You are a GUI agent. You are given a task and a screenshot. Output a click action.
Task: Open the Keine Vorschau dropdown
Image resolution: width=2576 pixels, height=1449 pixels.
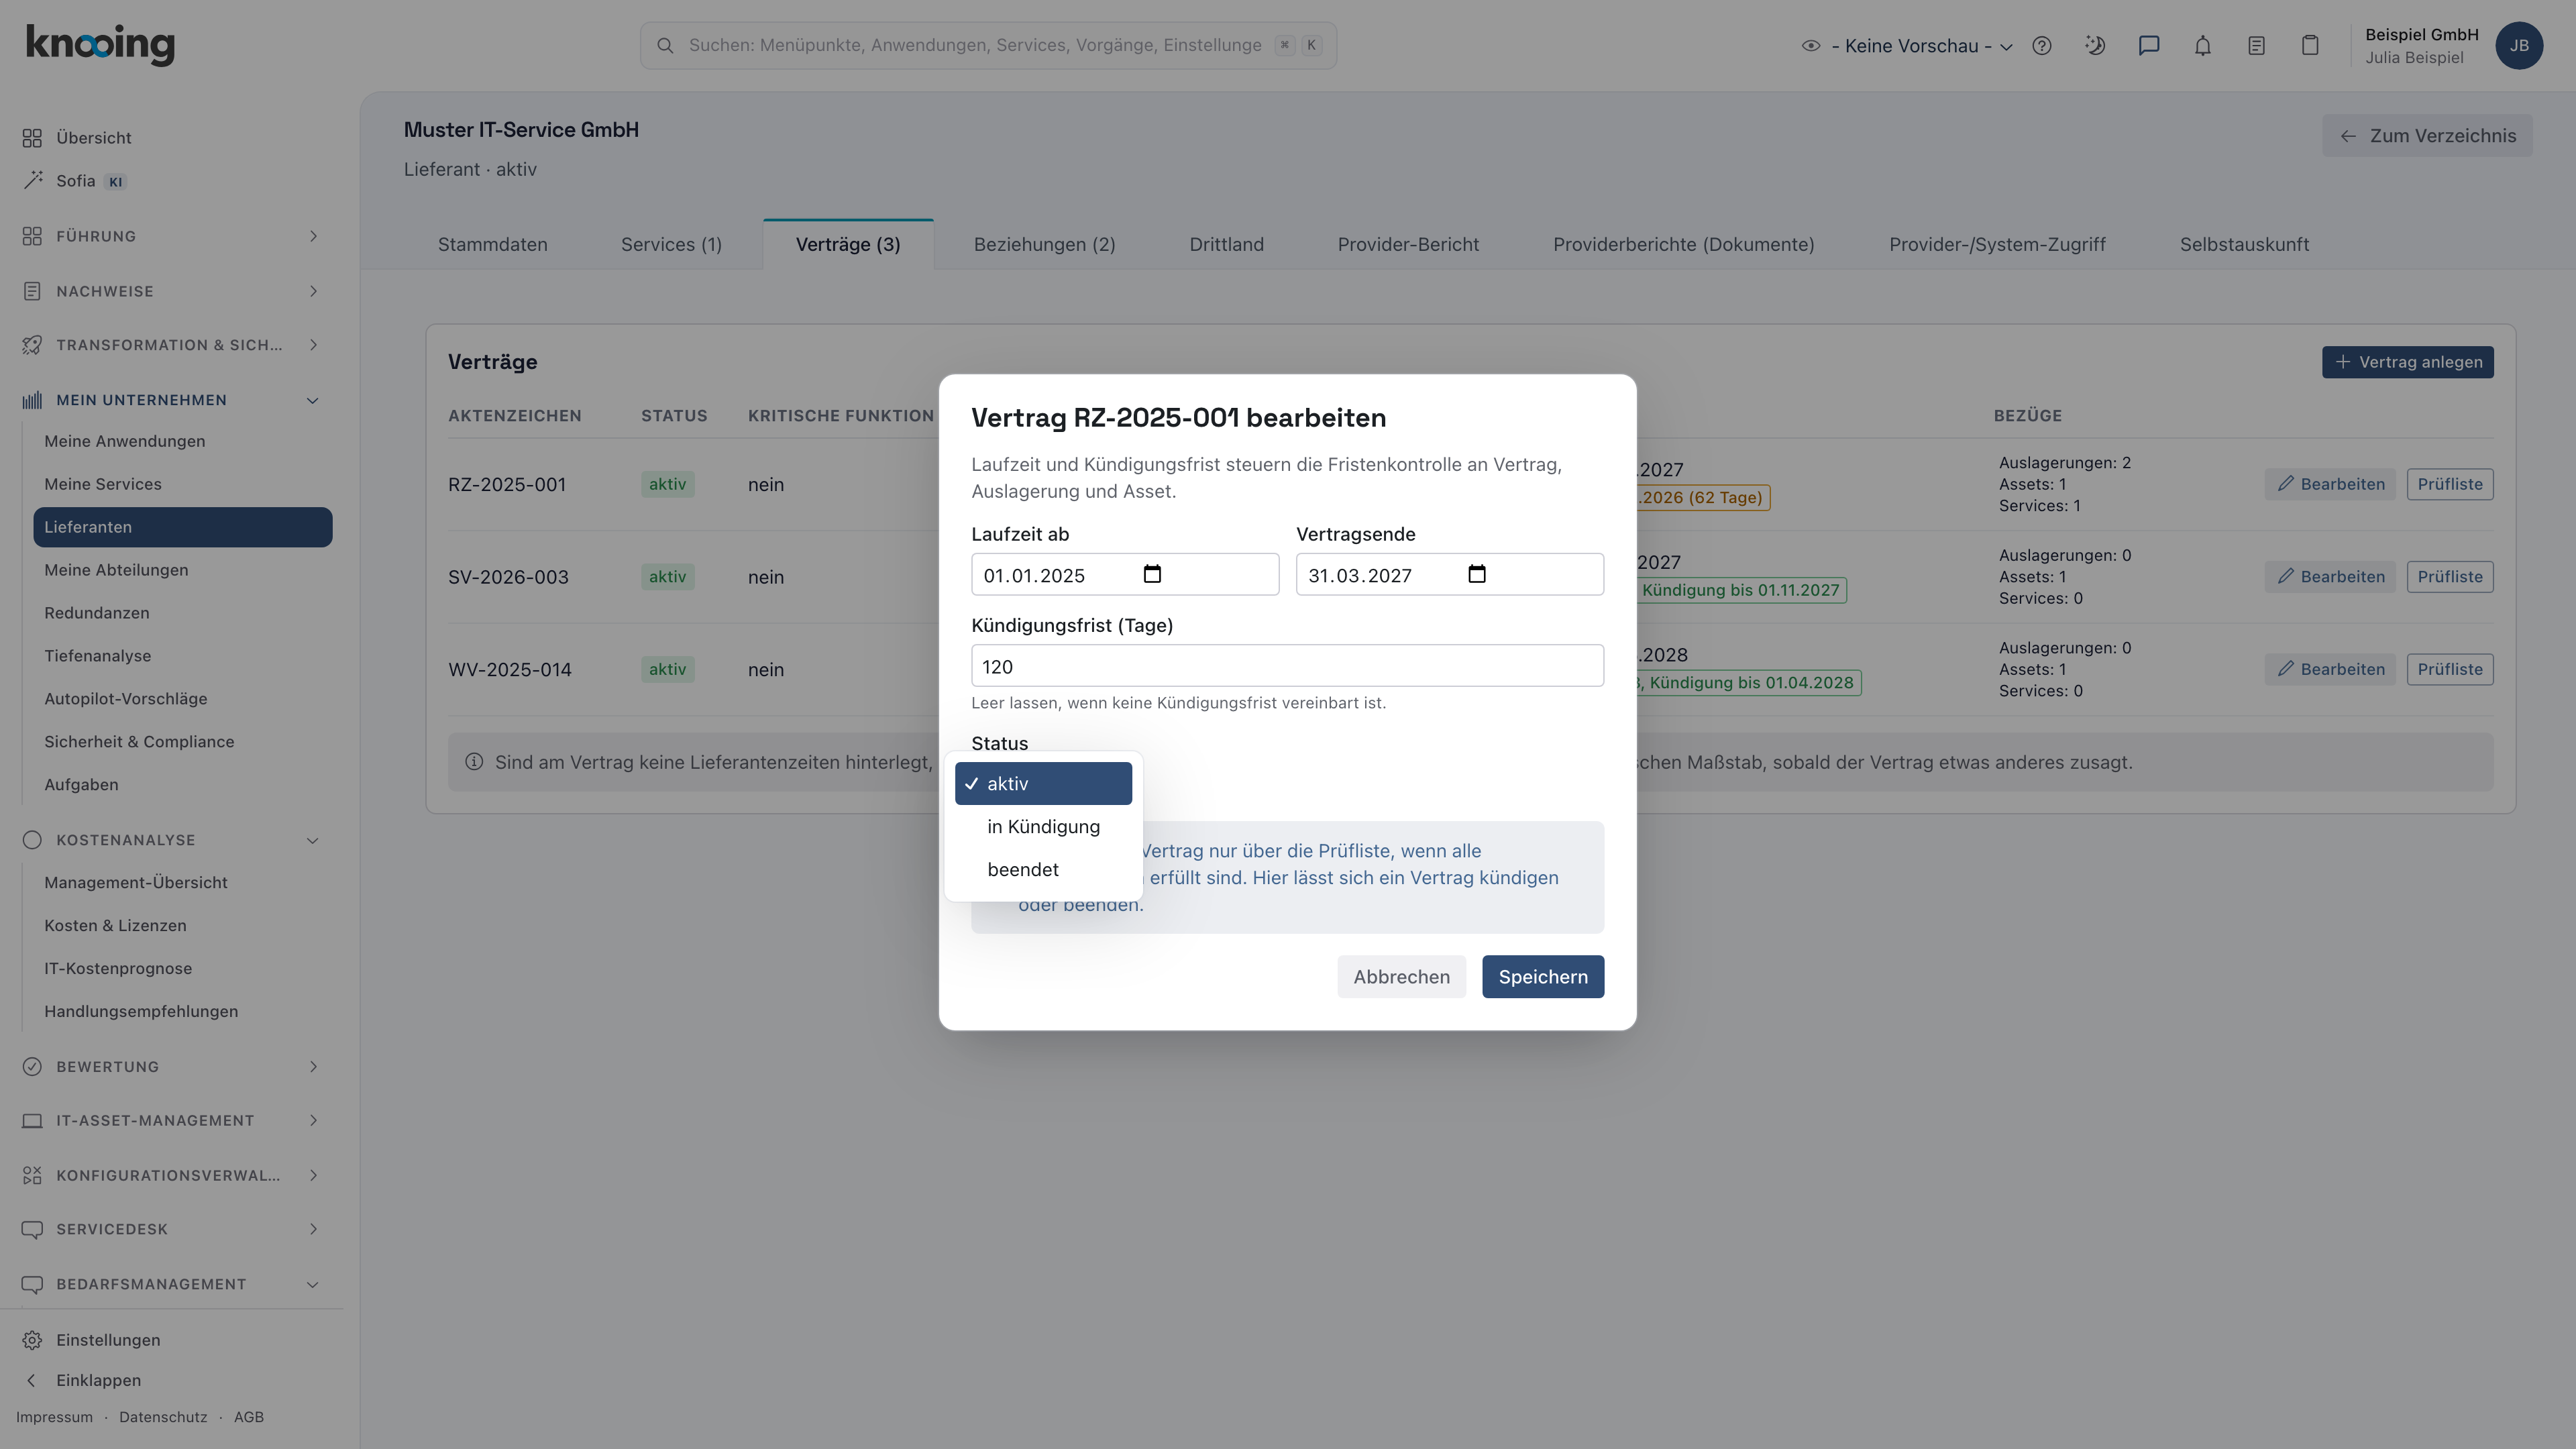pos(1907,46)
